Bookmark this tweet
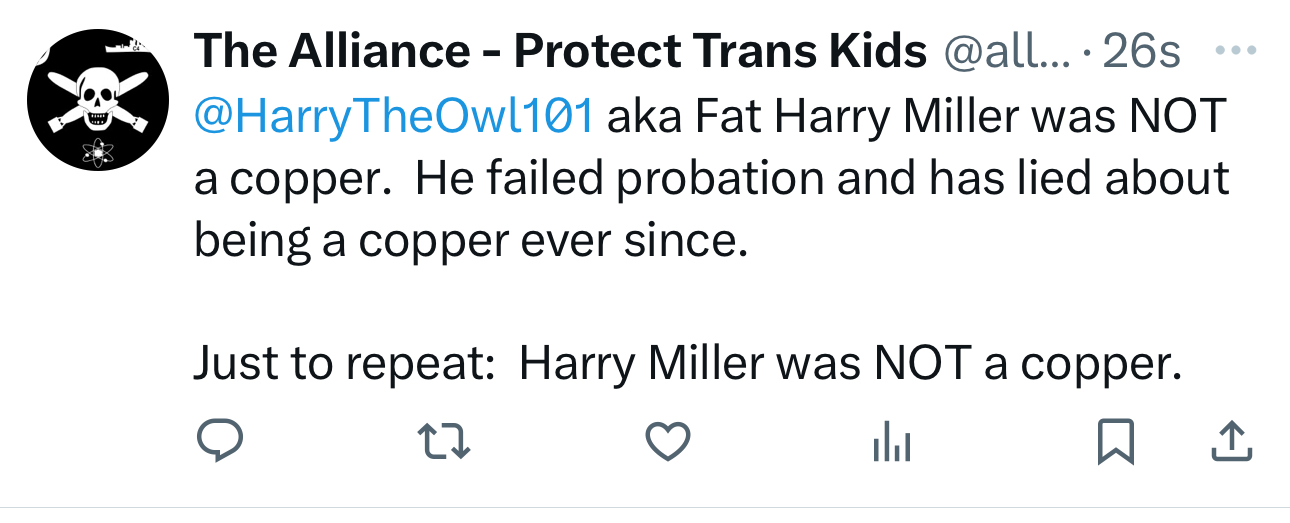1290x523 pixels. click(x=1116, y=442)
